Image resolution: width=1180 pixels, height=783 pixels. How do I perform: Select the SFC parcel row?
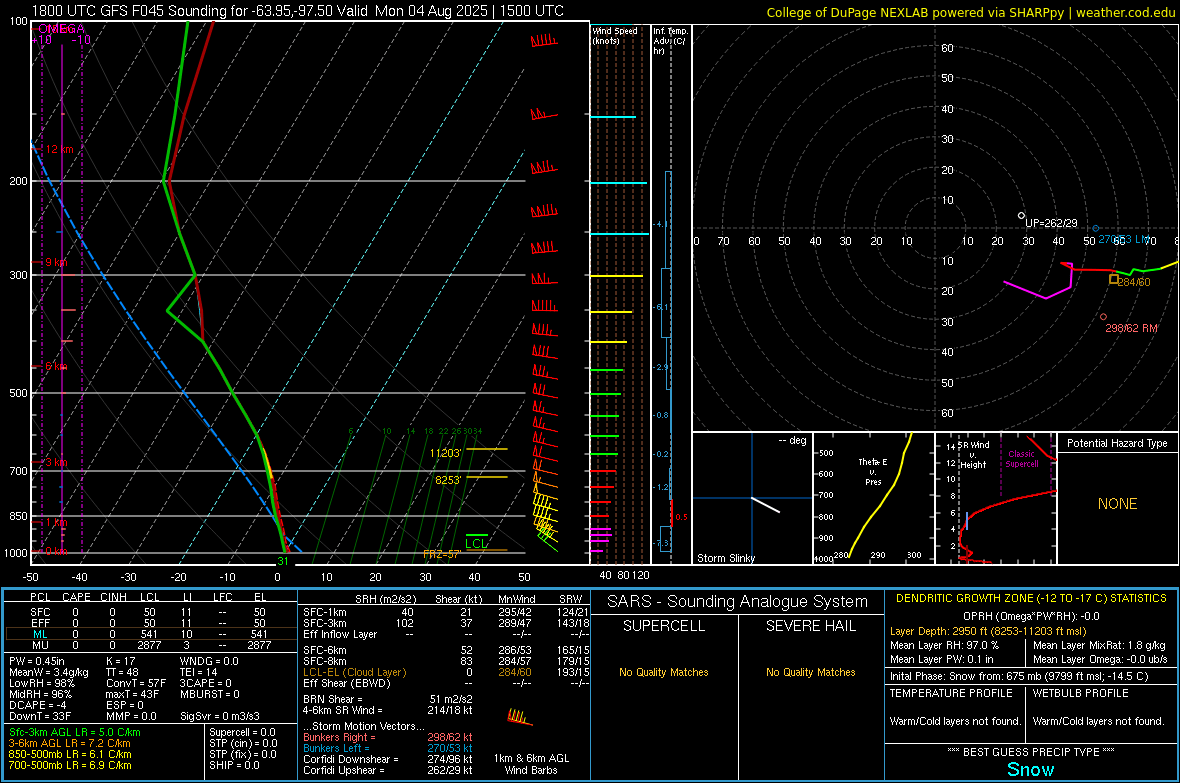click(x=149, y=612)
